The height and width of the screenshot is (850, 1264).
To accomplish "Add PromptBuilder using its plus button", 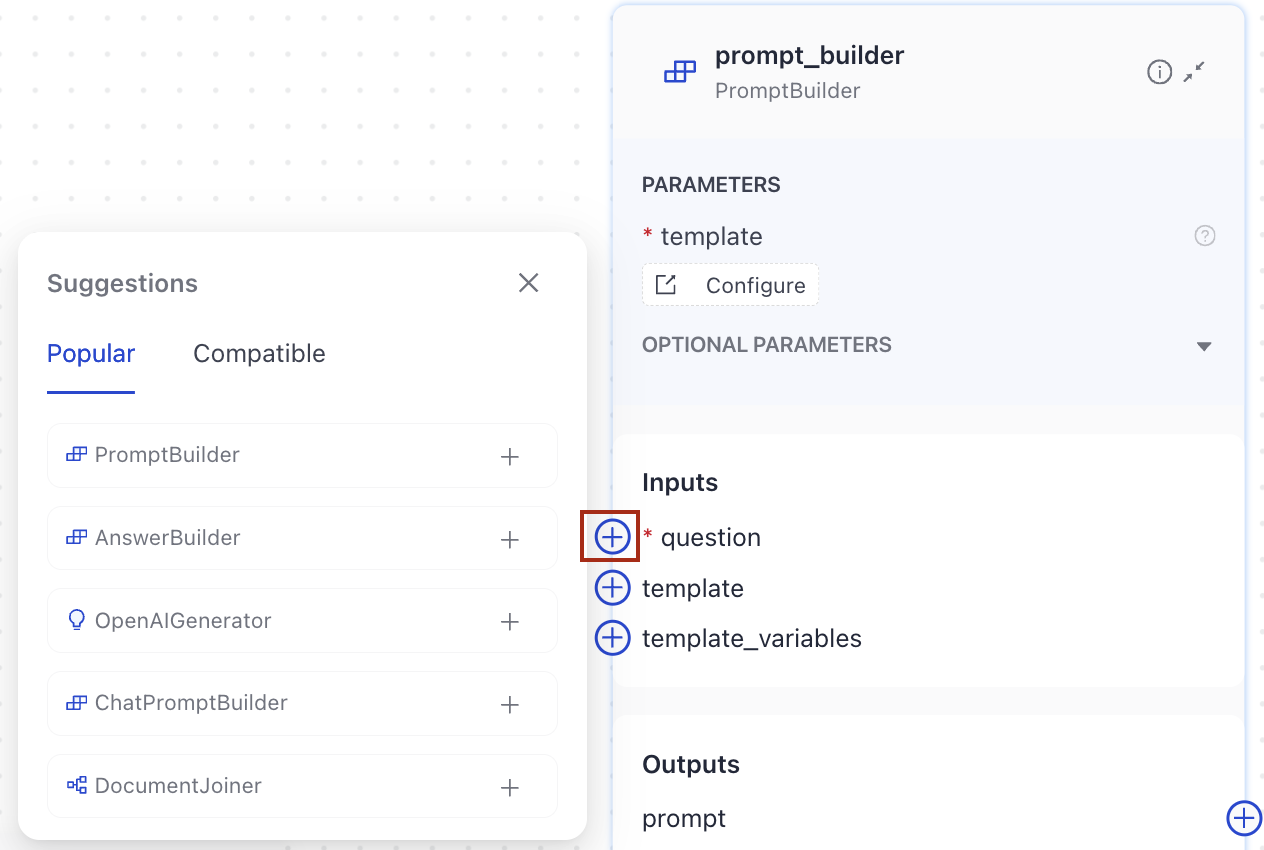I will pos(509,455).
